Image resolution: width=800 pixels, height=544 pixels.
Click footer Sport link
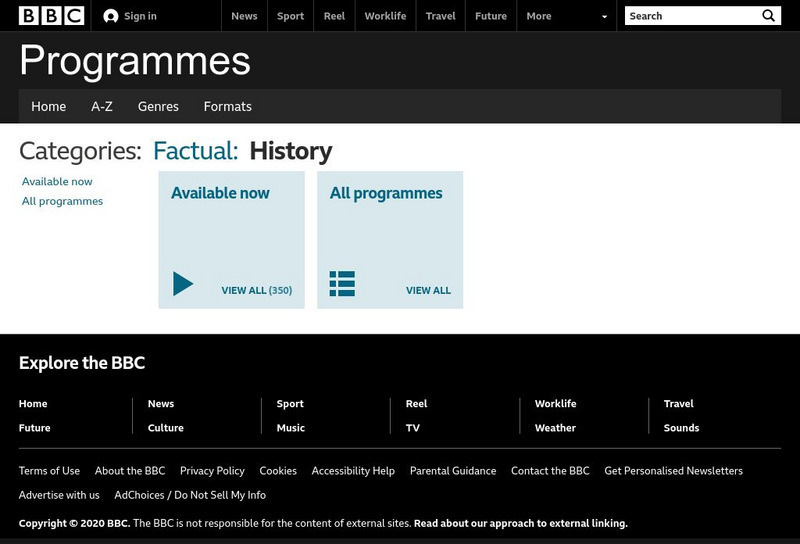(290, 404)
